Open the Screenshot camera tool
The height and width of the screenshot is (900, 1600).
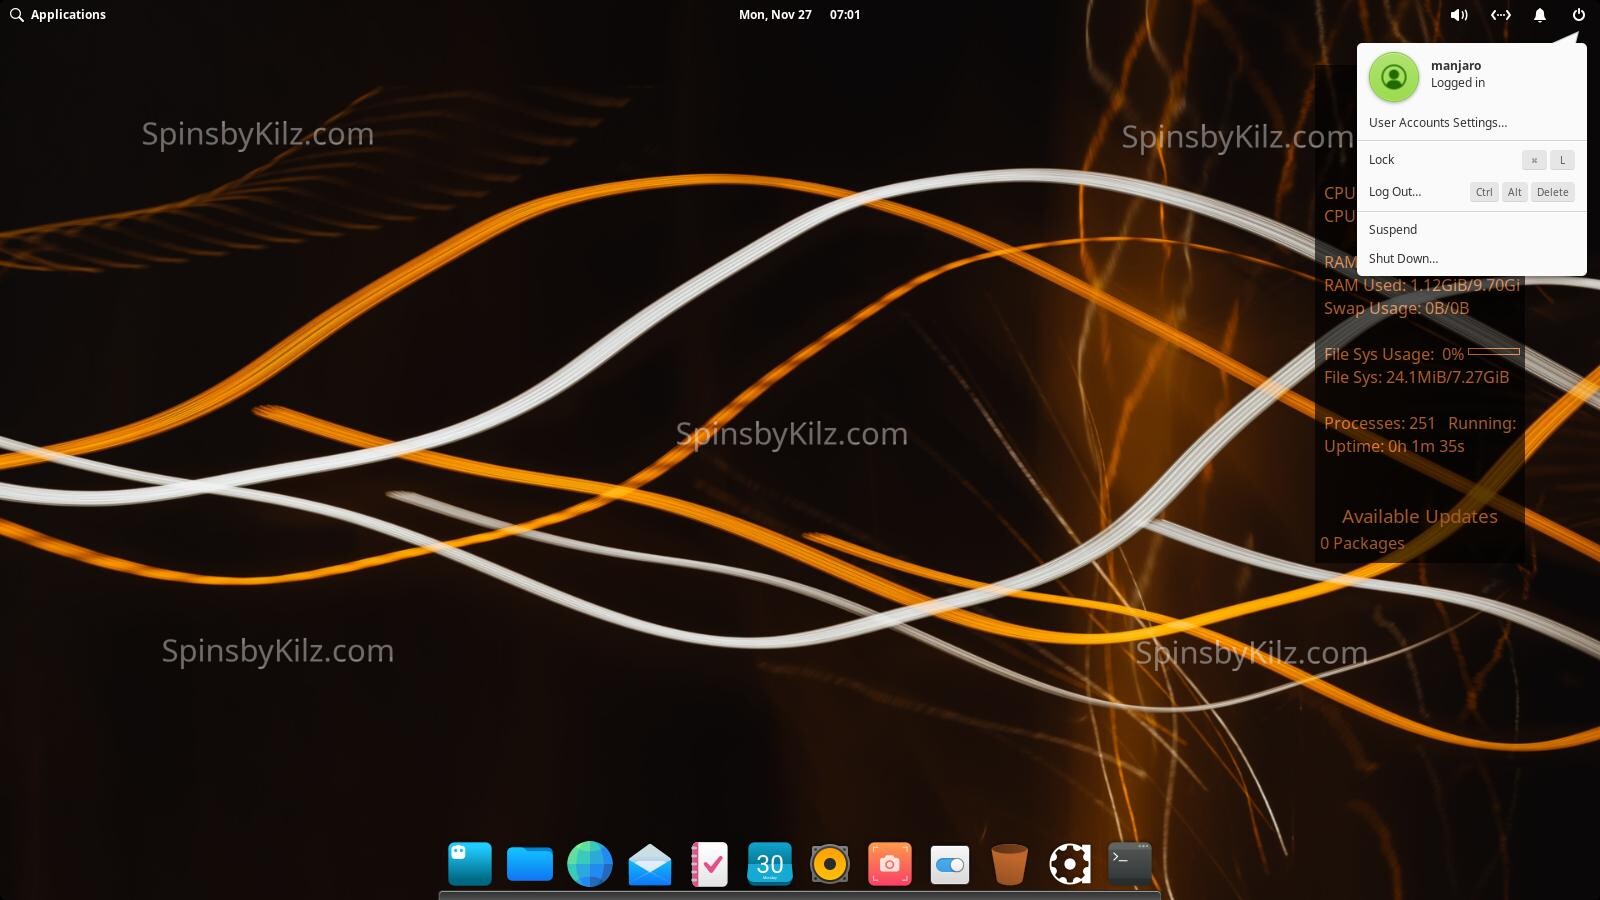tap(889, 863)
